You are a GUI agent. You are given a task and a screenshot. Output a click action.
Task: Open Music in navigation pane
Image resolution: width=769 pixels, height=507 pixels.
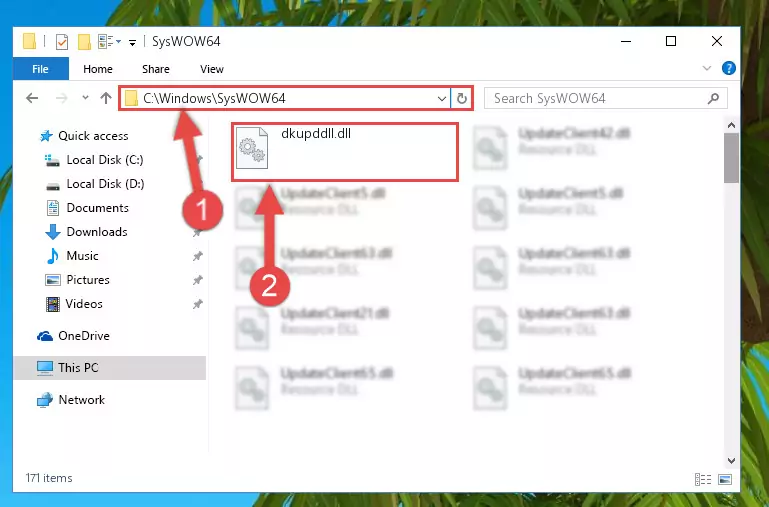pyautogui.click(x=72, y=256)
